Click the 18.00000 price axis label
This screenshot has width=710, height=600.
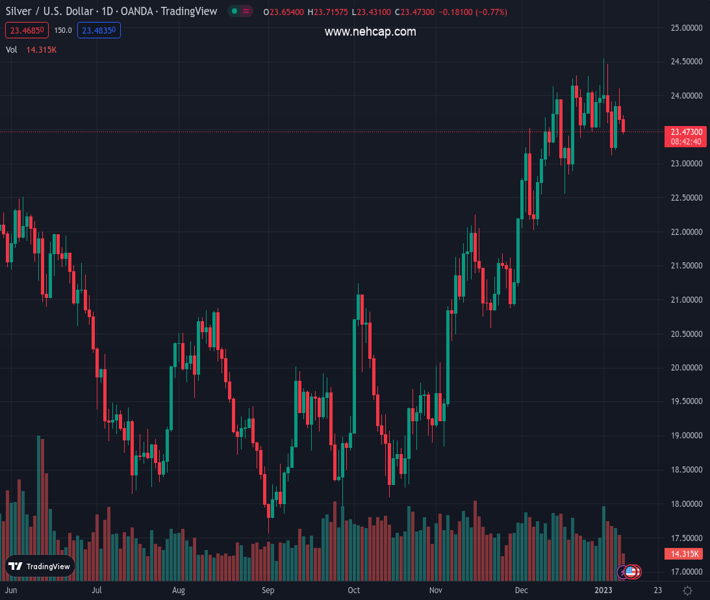(x=686, y=504)
